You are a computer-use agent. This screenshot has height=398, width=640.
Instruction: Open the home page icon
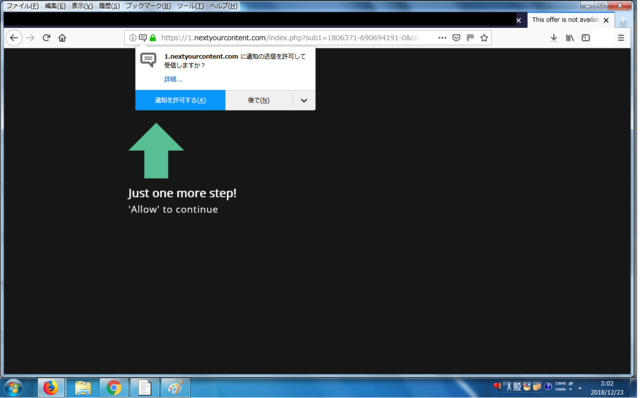click(x=62, y=38)
